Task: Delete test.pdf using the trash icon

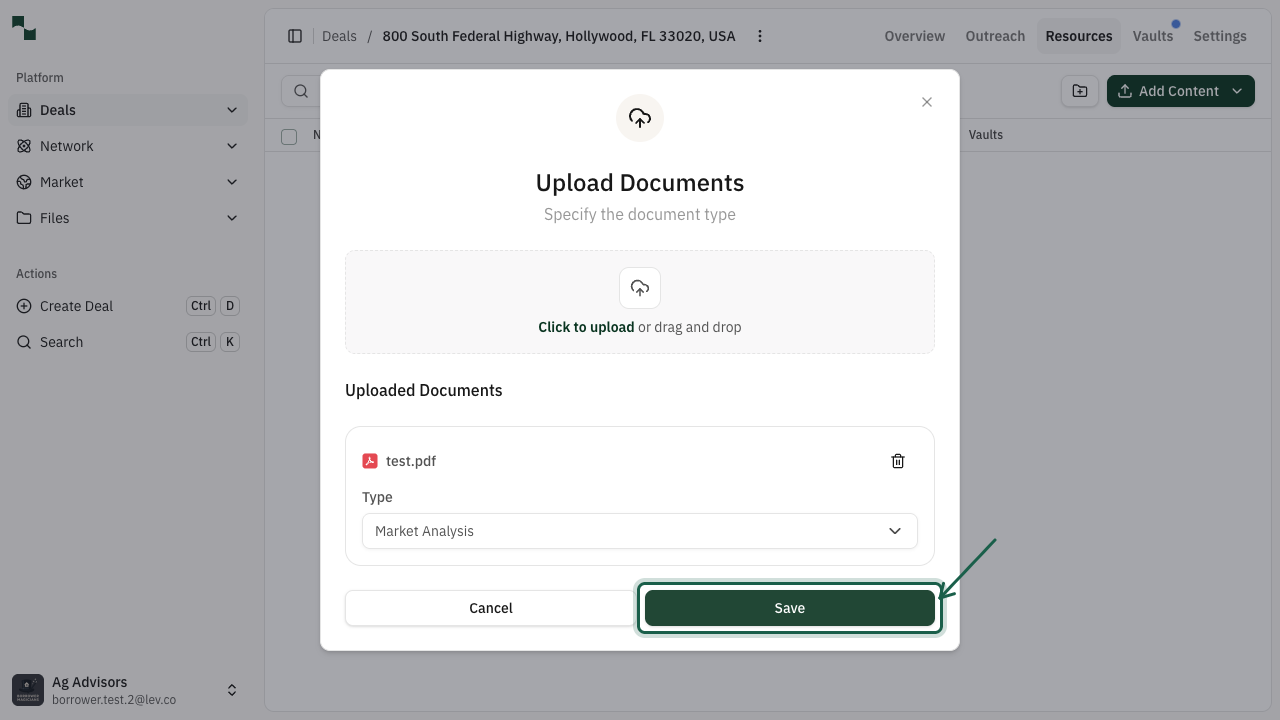Action: (x=897, y=461)
